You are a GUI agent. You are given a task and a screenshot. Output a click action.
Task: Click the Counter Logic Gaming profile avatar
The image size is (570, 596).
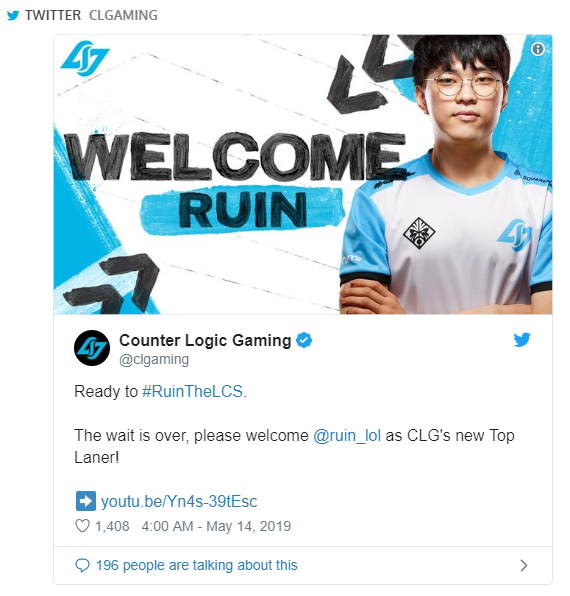[x=92, y=348]
